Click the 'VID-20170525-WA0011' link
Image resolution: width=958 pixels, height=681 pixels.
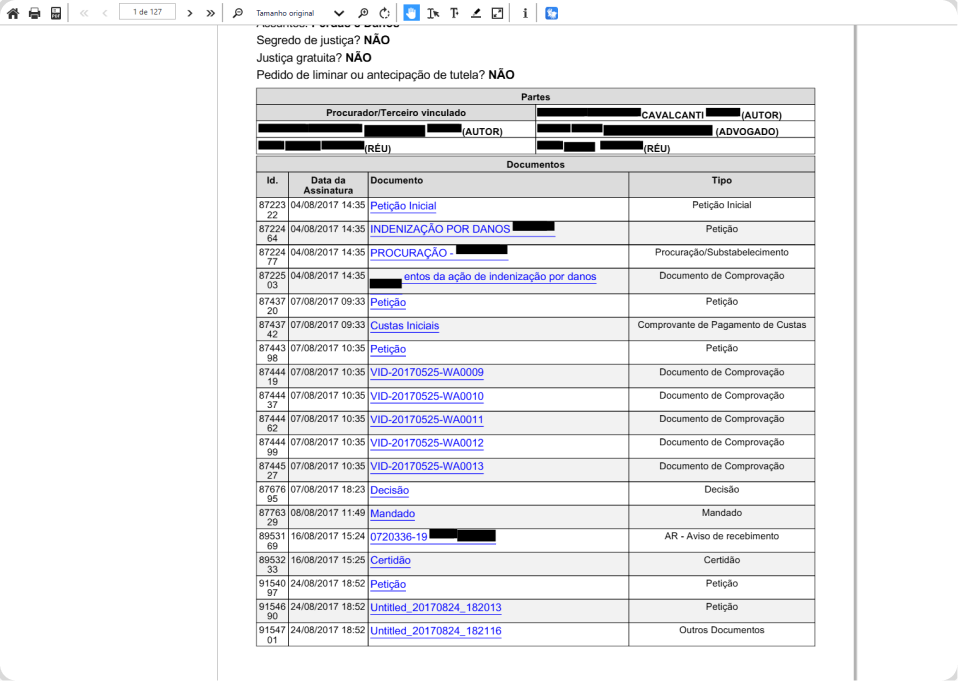426,419
